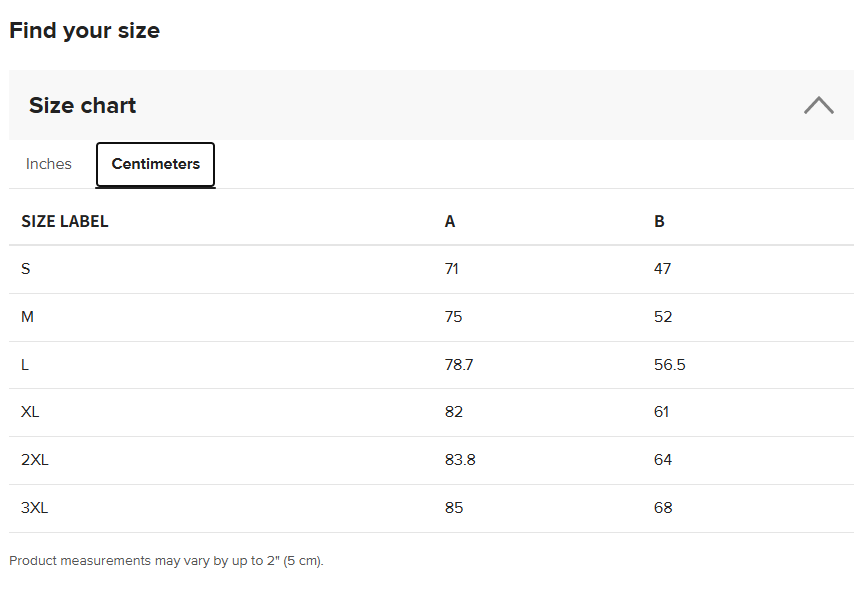Screen dimensions: 867x596
Task: Click the 68 value for 3XL
Action: (663, 508)
